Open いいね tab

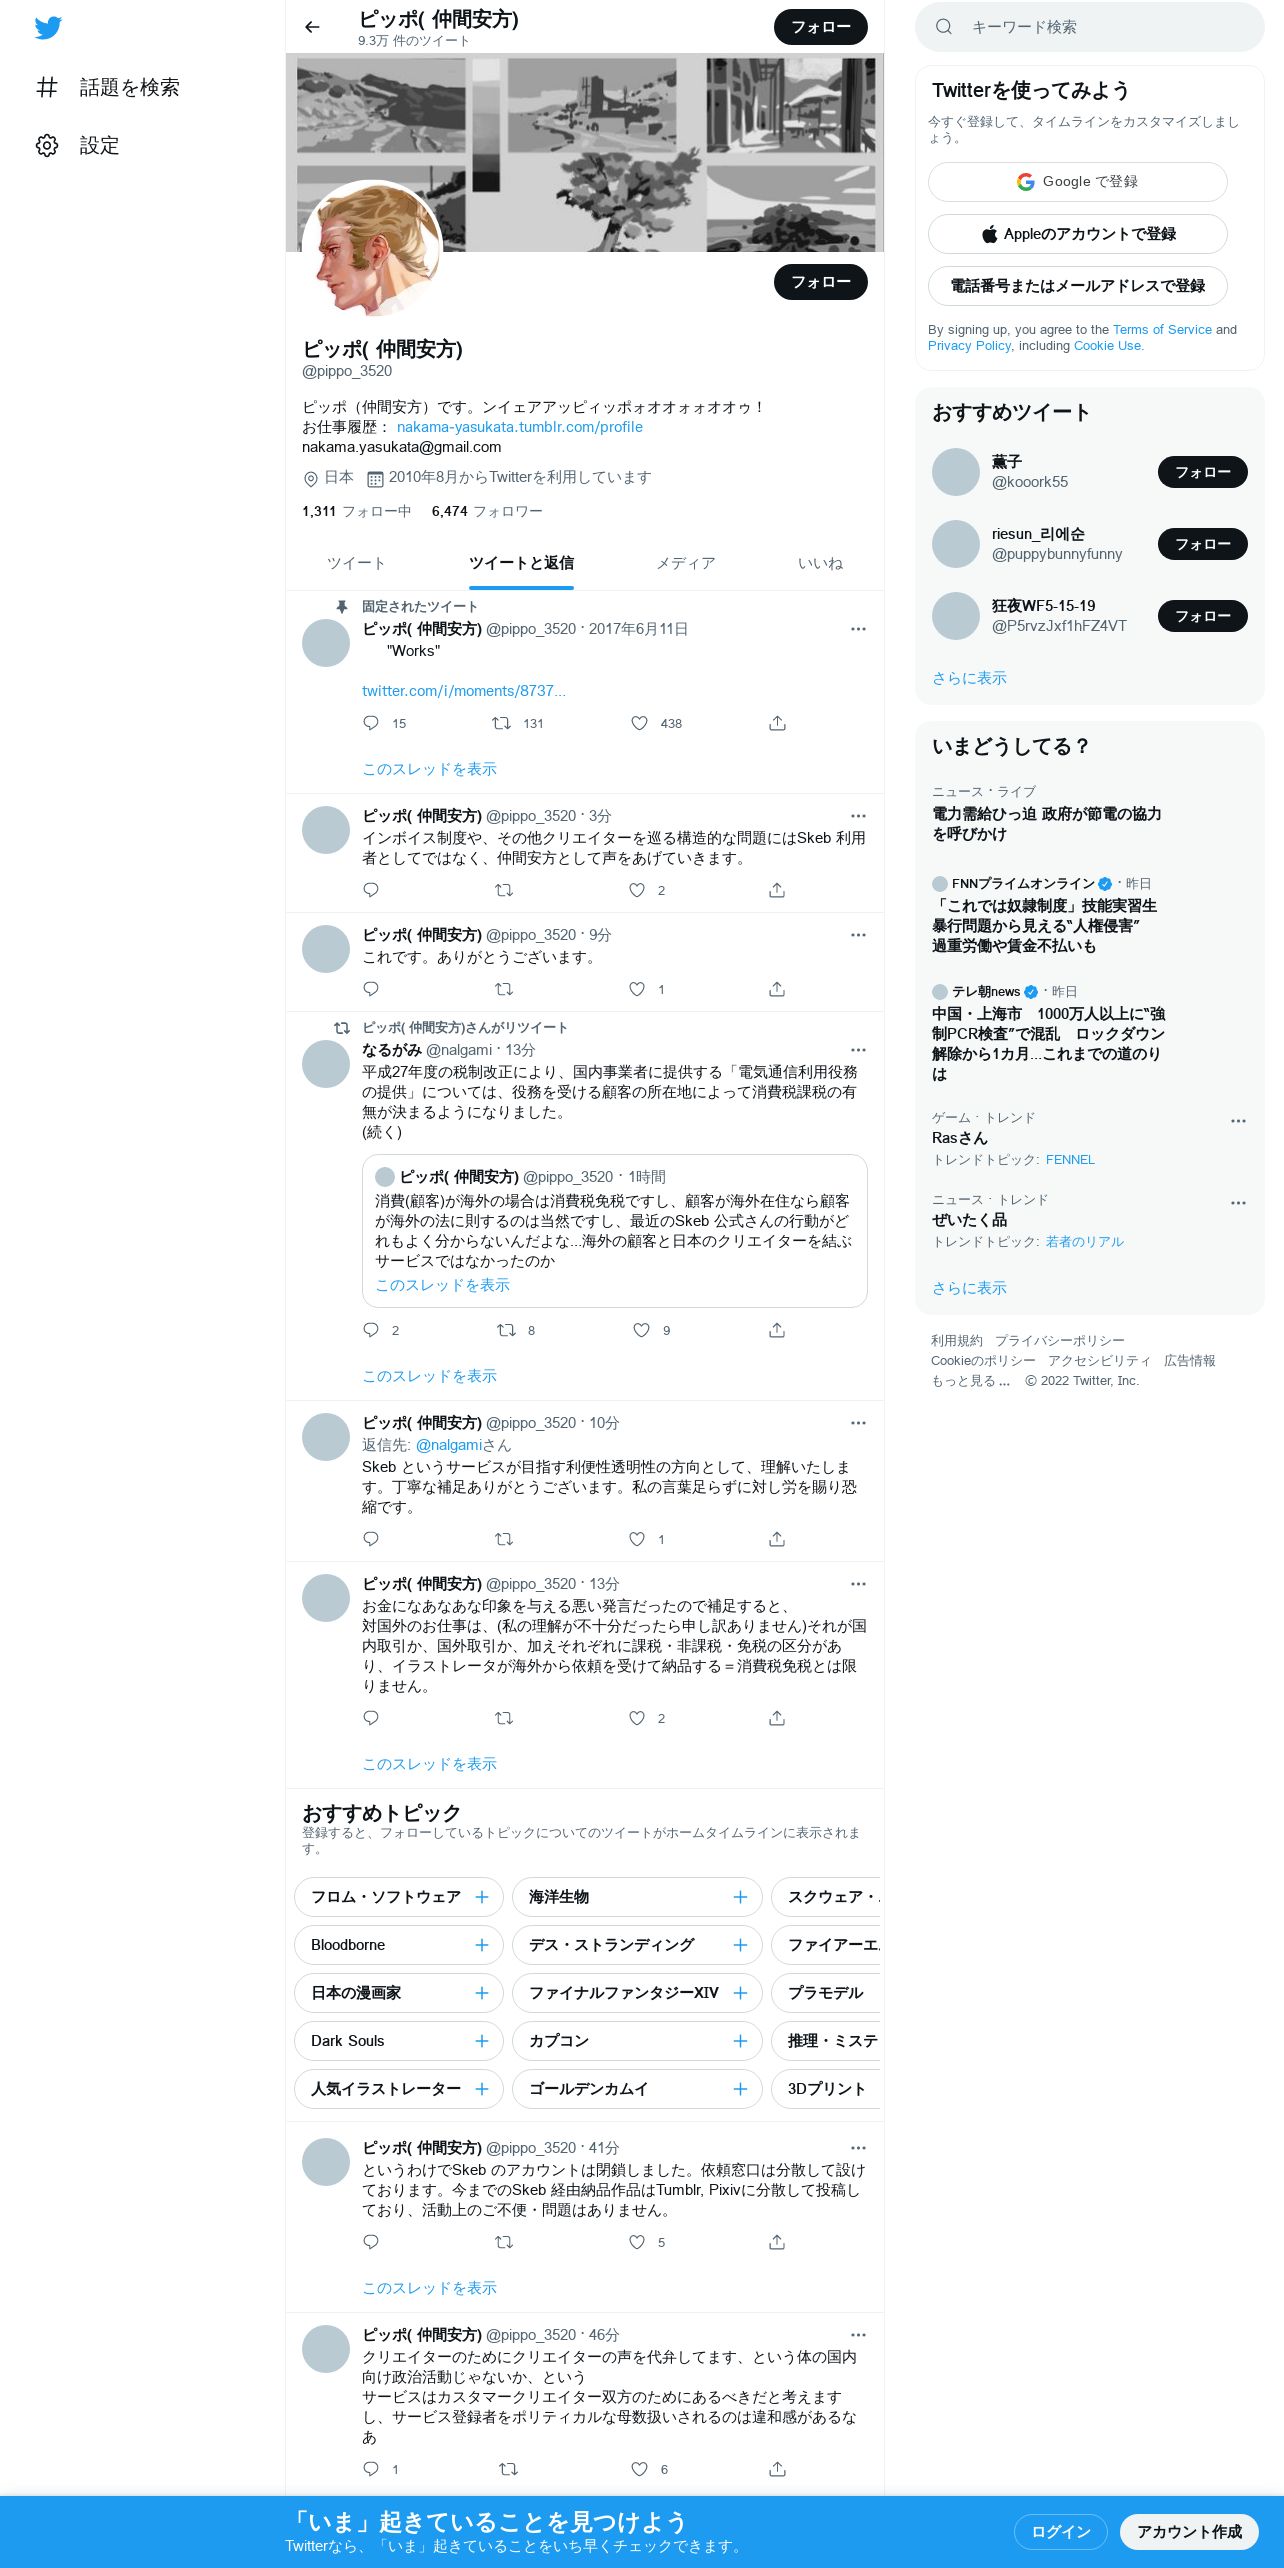tap(820, 564)
